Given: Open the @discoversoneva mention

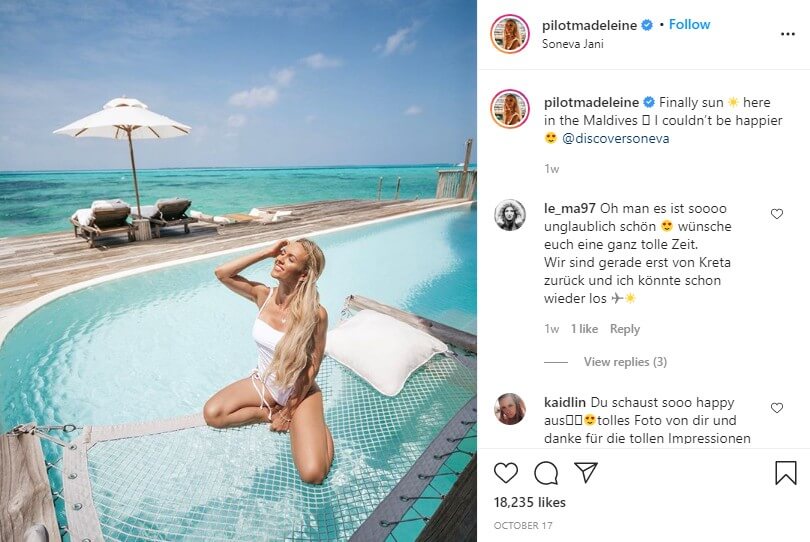Looking at the screenshot, I should [x=615, y=138].
